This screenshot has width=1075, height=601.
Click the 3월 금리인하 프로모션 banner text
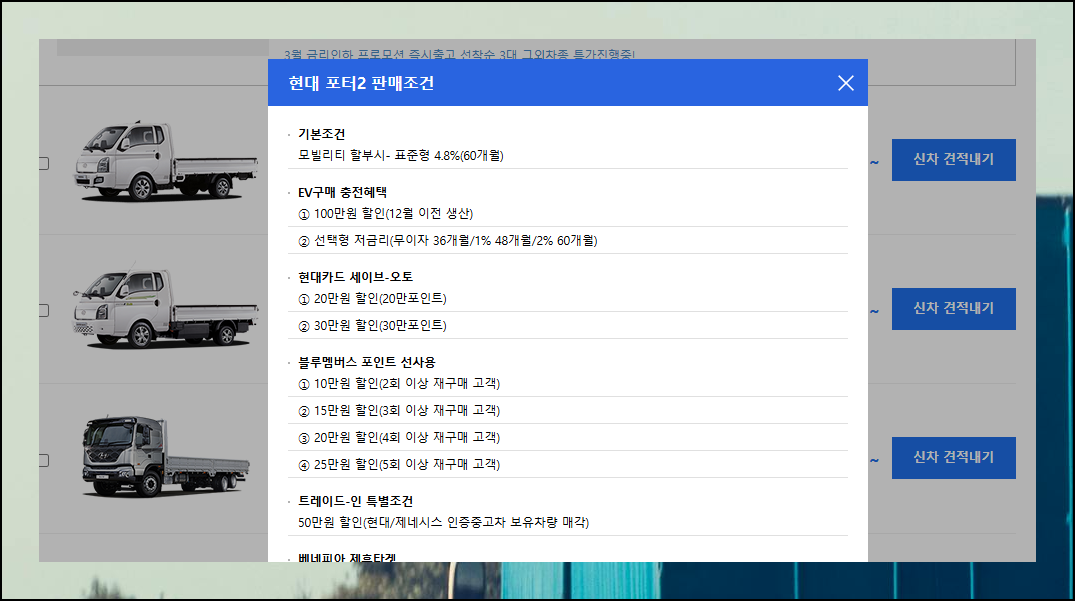pos(459,54)
